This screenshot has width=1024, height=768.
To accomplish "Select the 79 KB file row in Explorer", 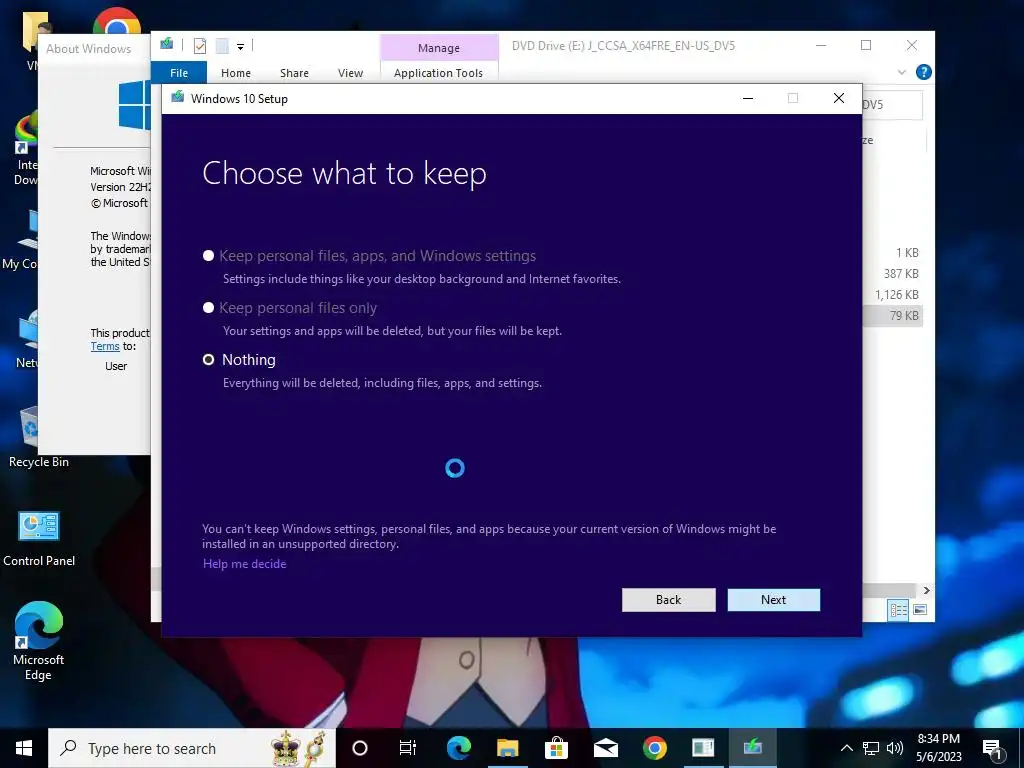I will [892, 315].
